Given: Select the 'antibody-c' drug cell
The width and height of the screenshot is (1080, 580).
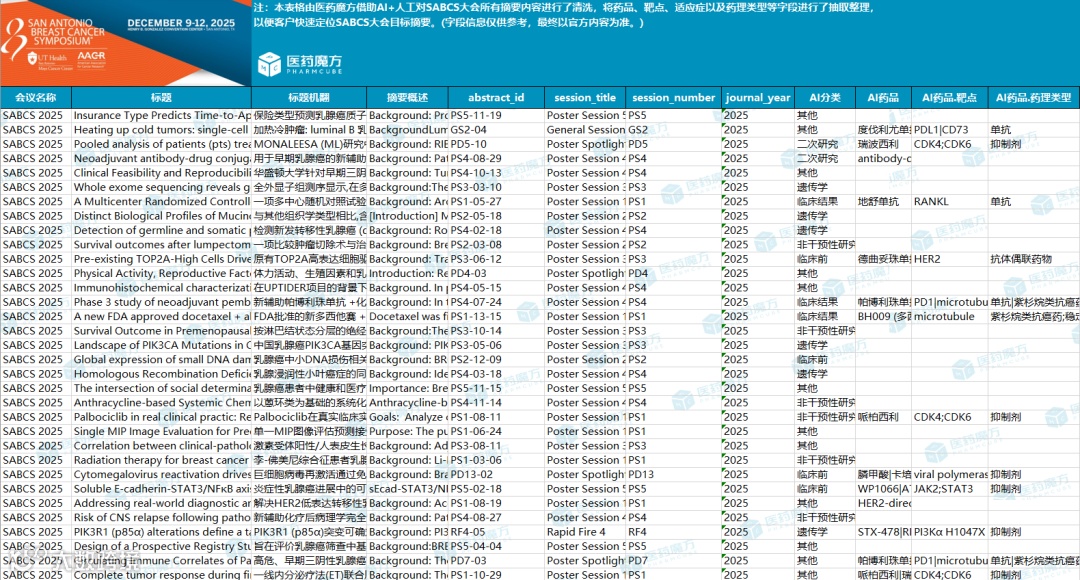Looking at the screenshot, I should [884, 158].
